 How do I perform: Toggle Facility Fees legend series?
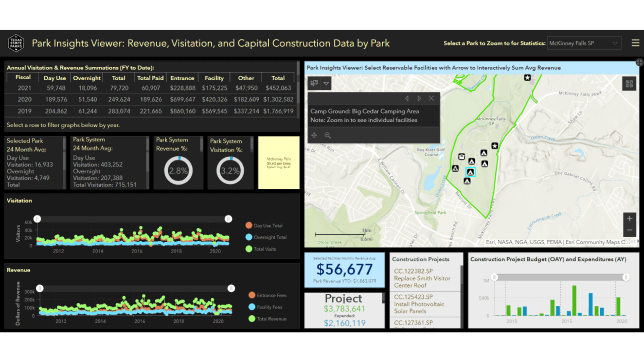pos(265,307)
